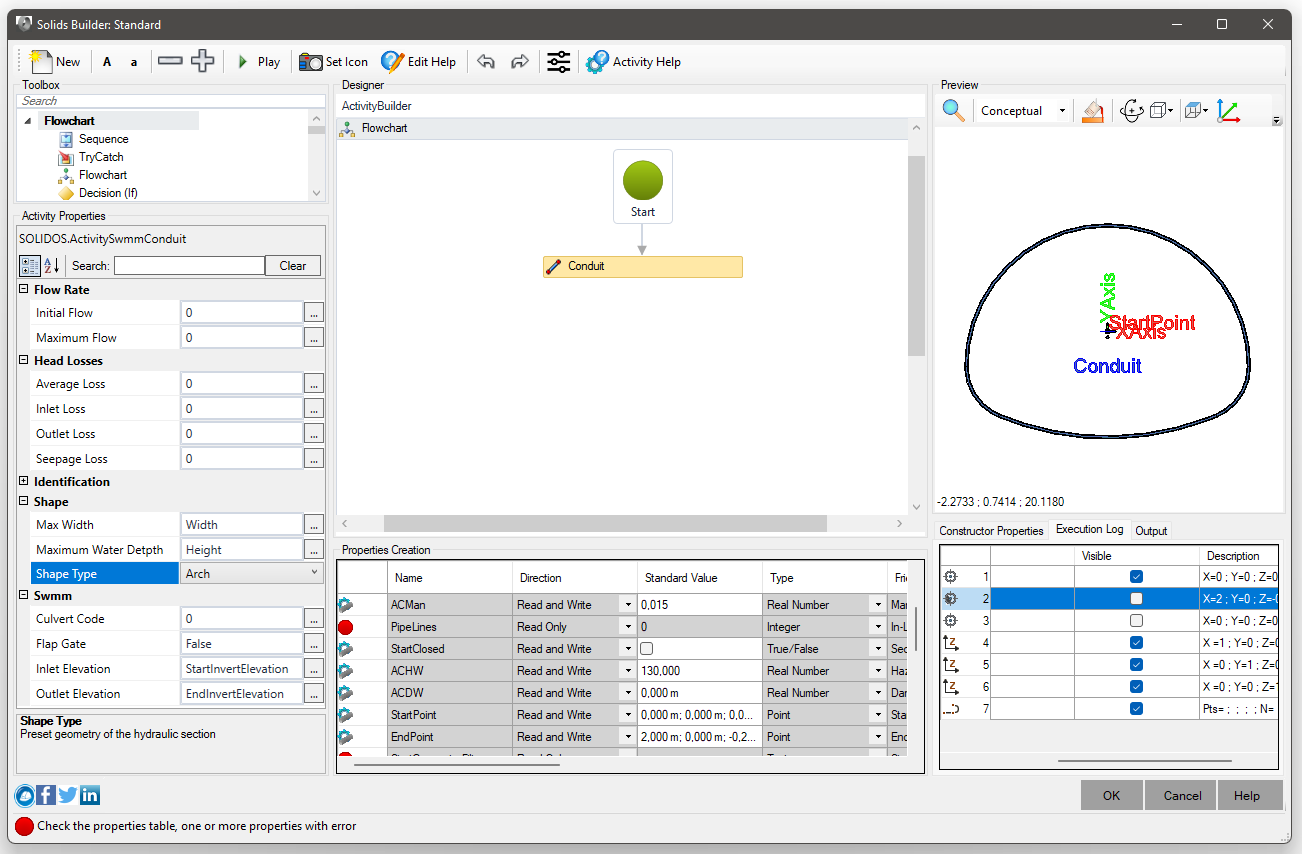The image size is (1302, 854).
Task: Create a new activity with the New icon
Action: [x=55, y=61]
